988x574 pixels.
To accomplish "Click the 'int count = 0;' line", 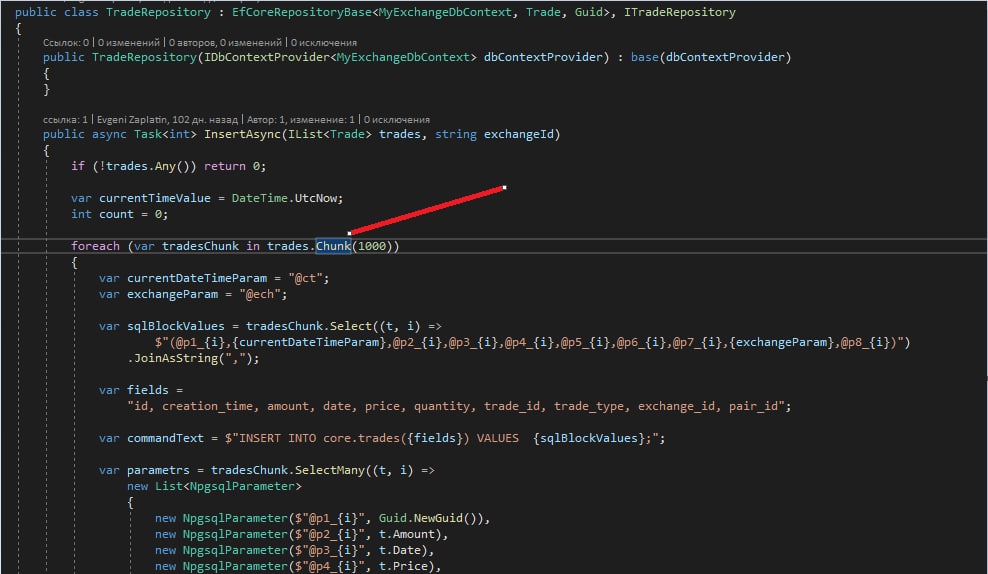I will [x=120, y=214].
